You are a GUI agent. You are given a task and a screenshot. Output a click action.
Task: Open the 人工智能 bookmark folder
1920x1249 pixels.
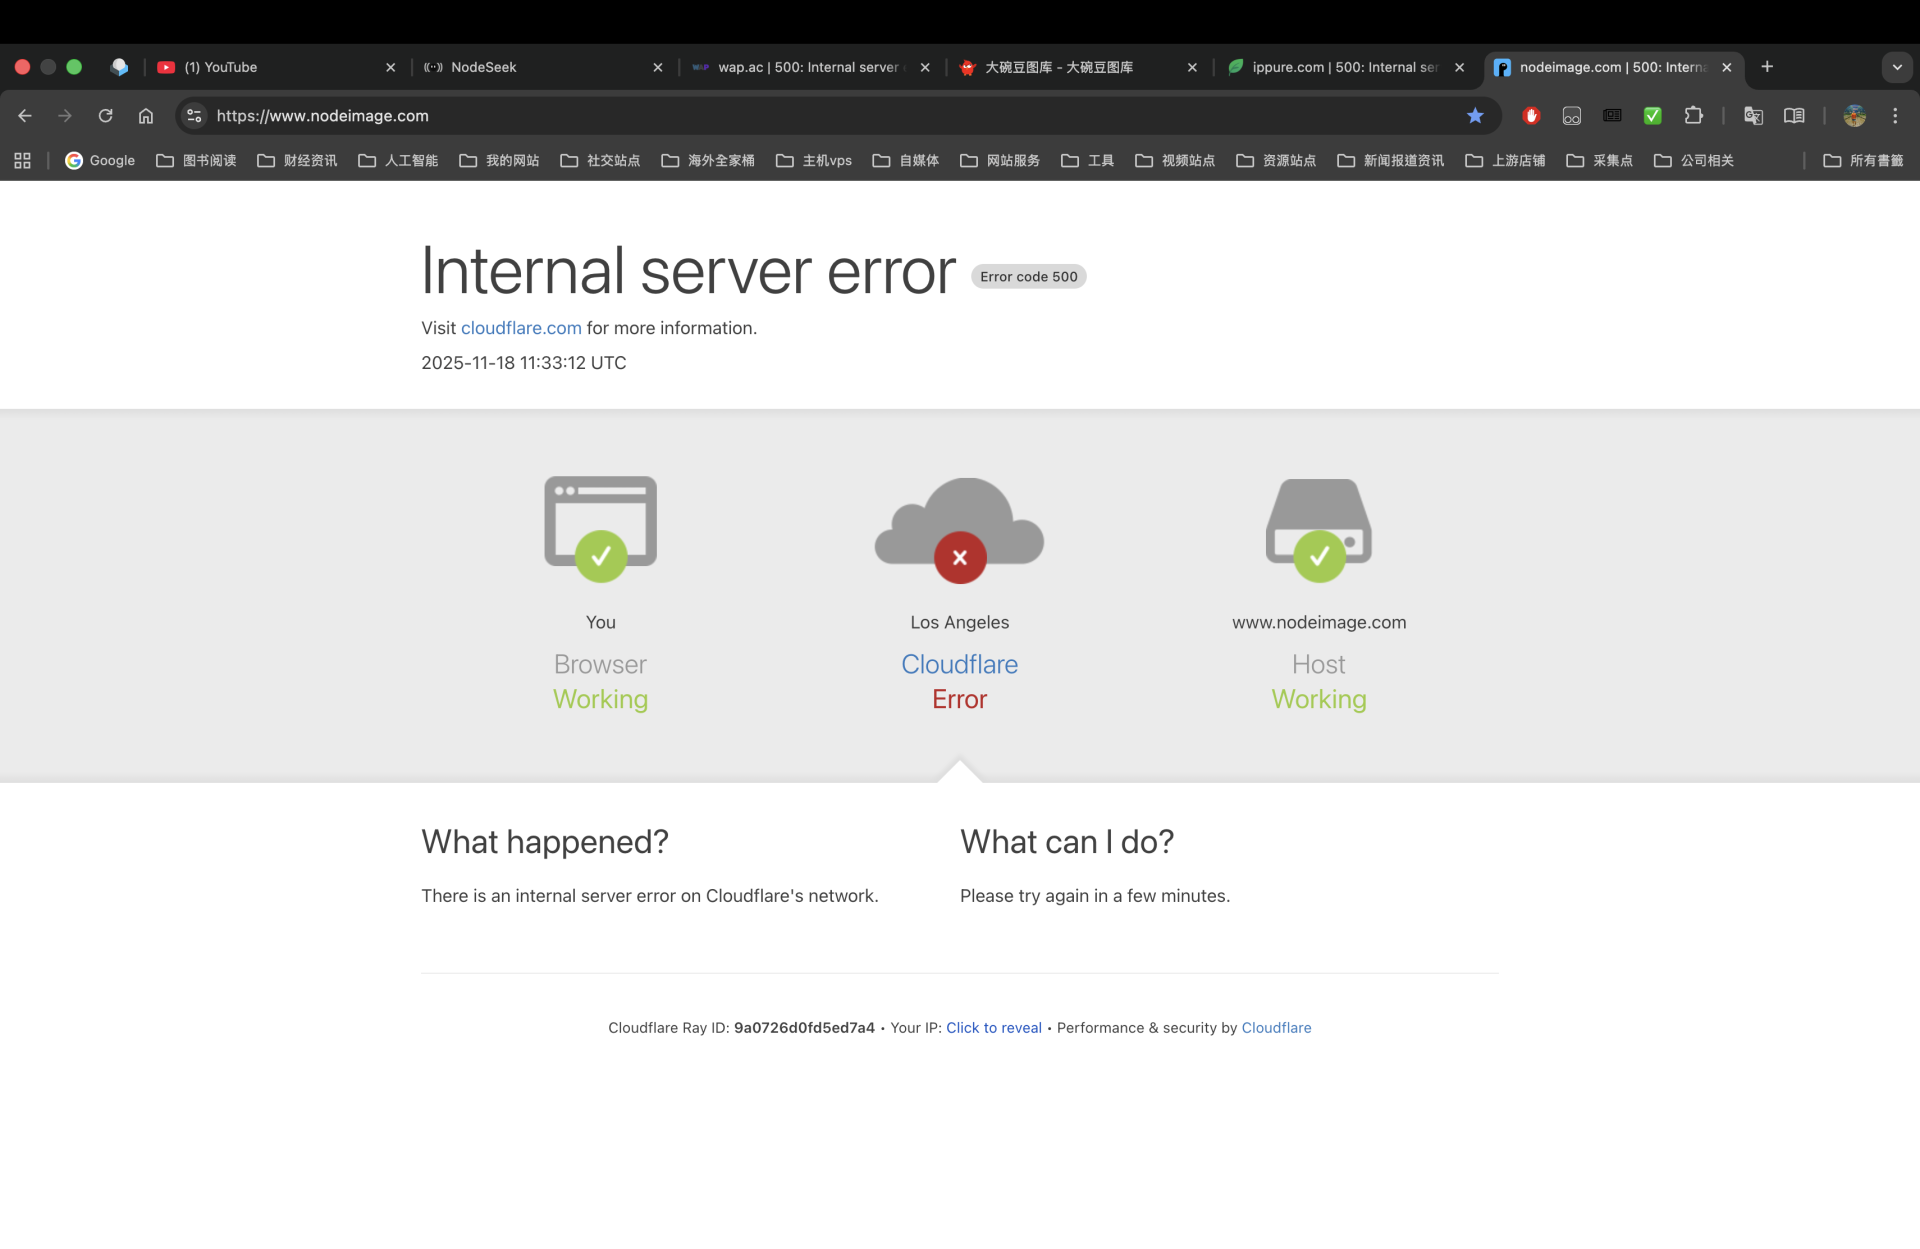coord(399,160)
